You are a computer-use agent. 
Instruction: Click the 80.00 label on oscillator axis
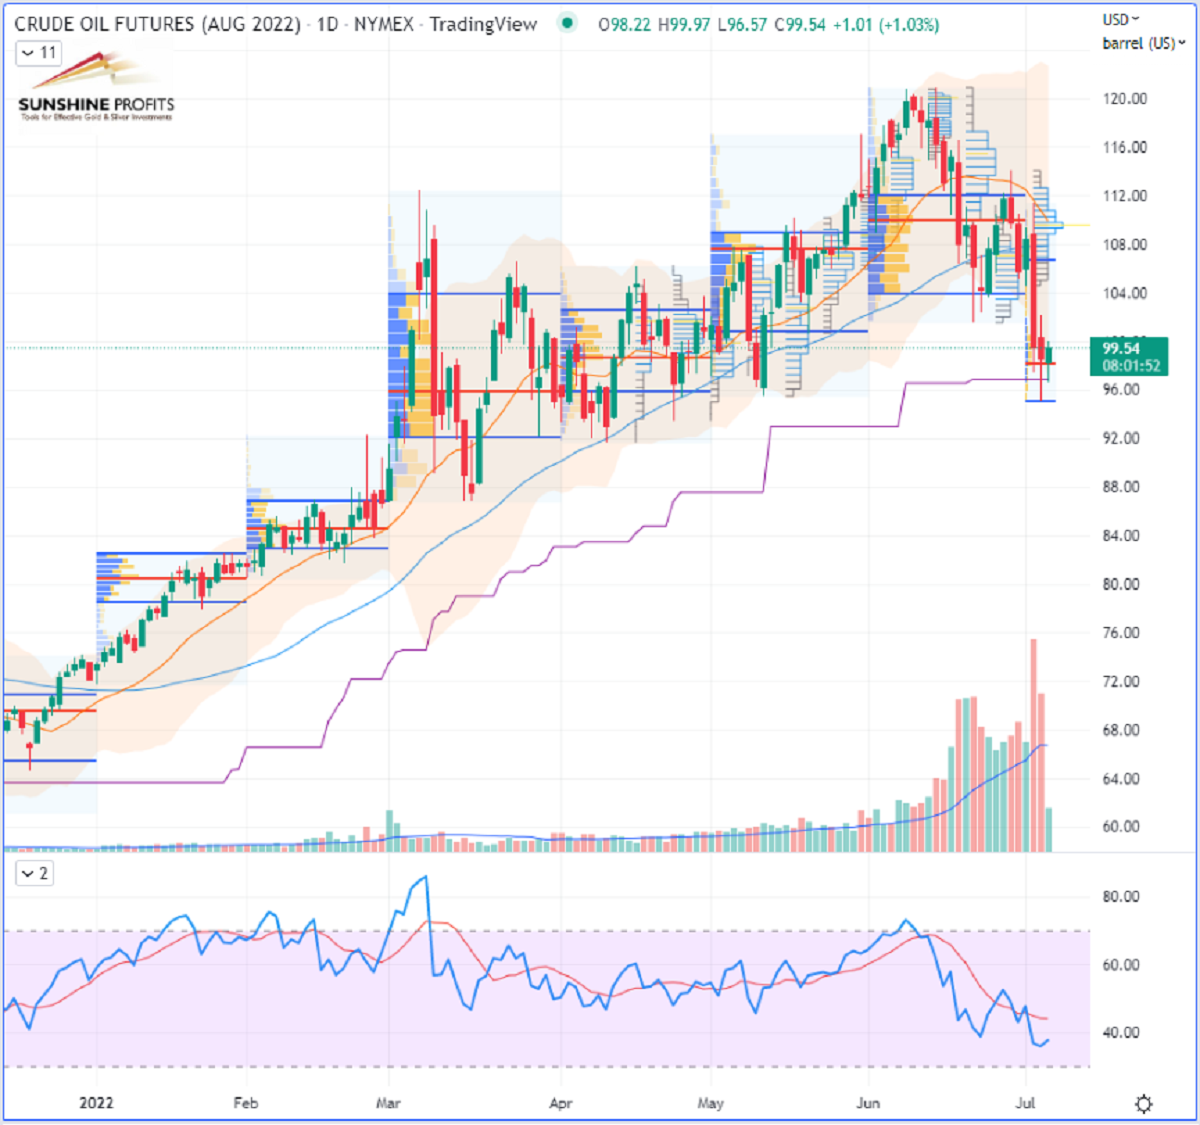(x=1120, y=897)
